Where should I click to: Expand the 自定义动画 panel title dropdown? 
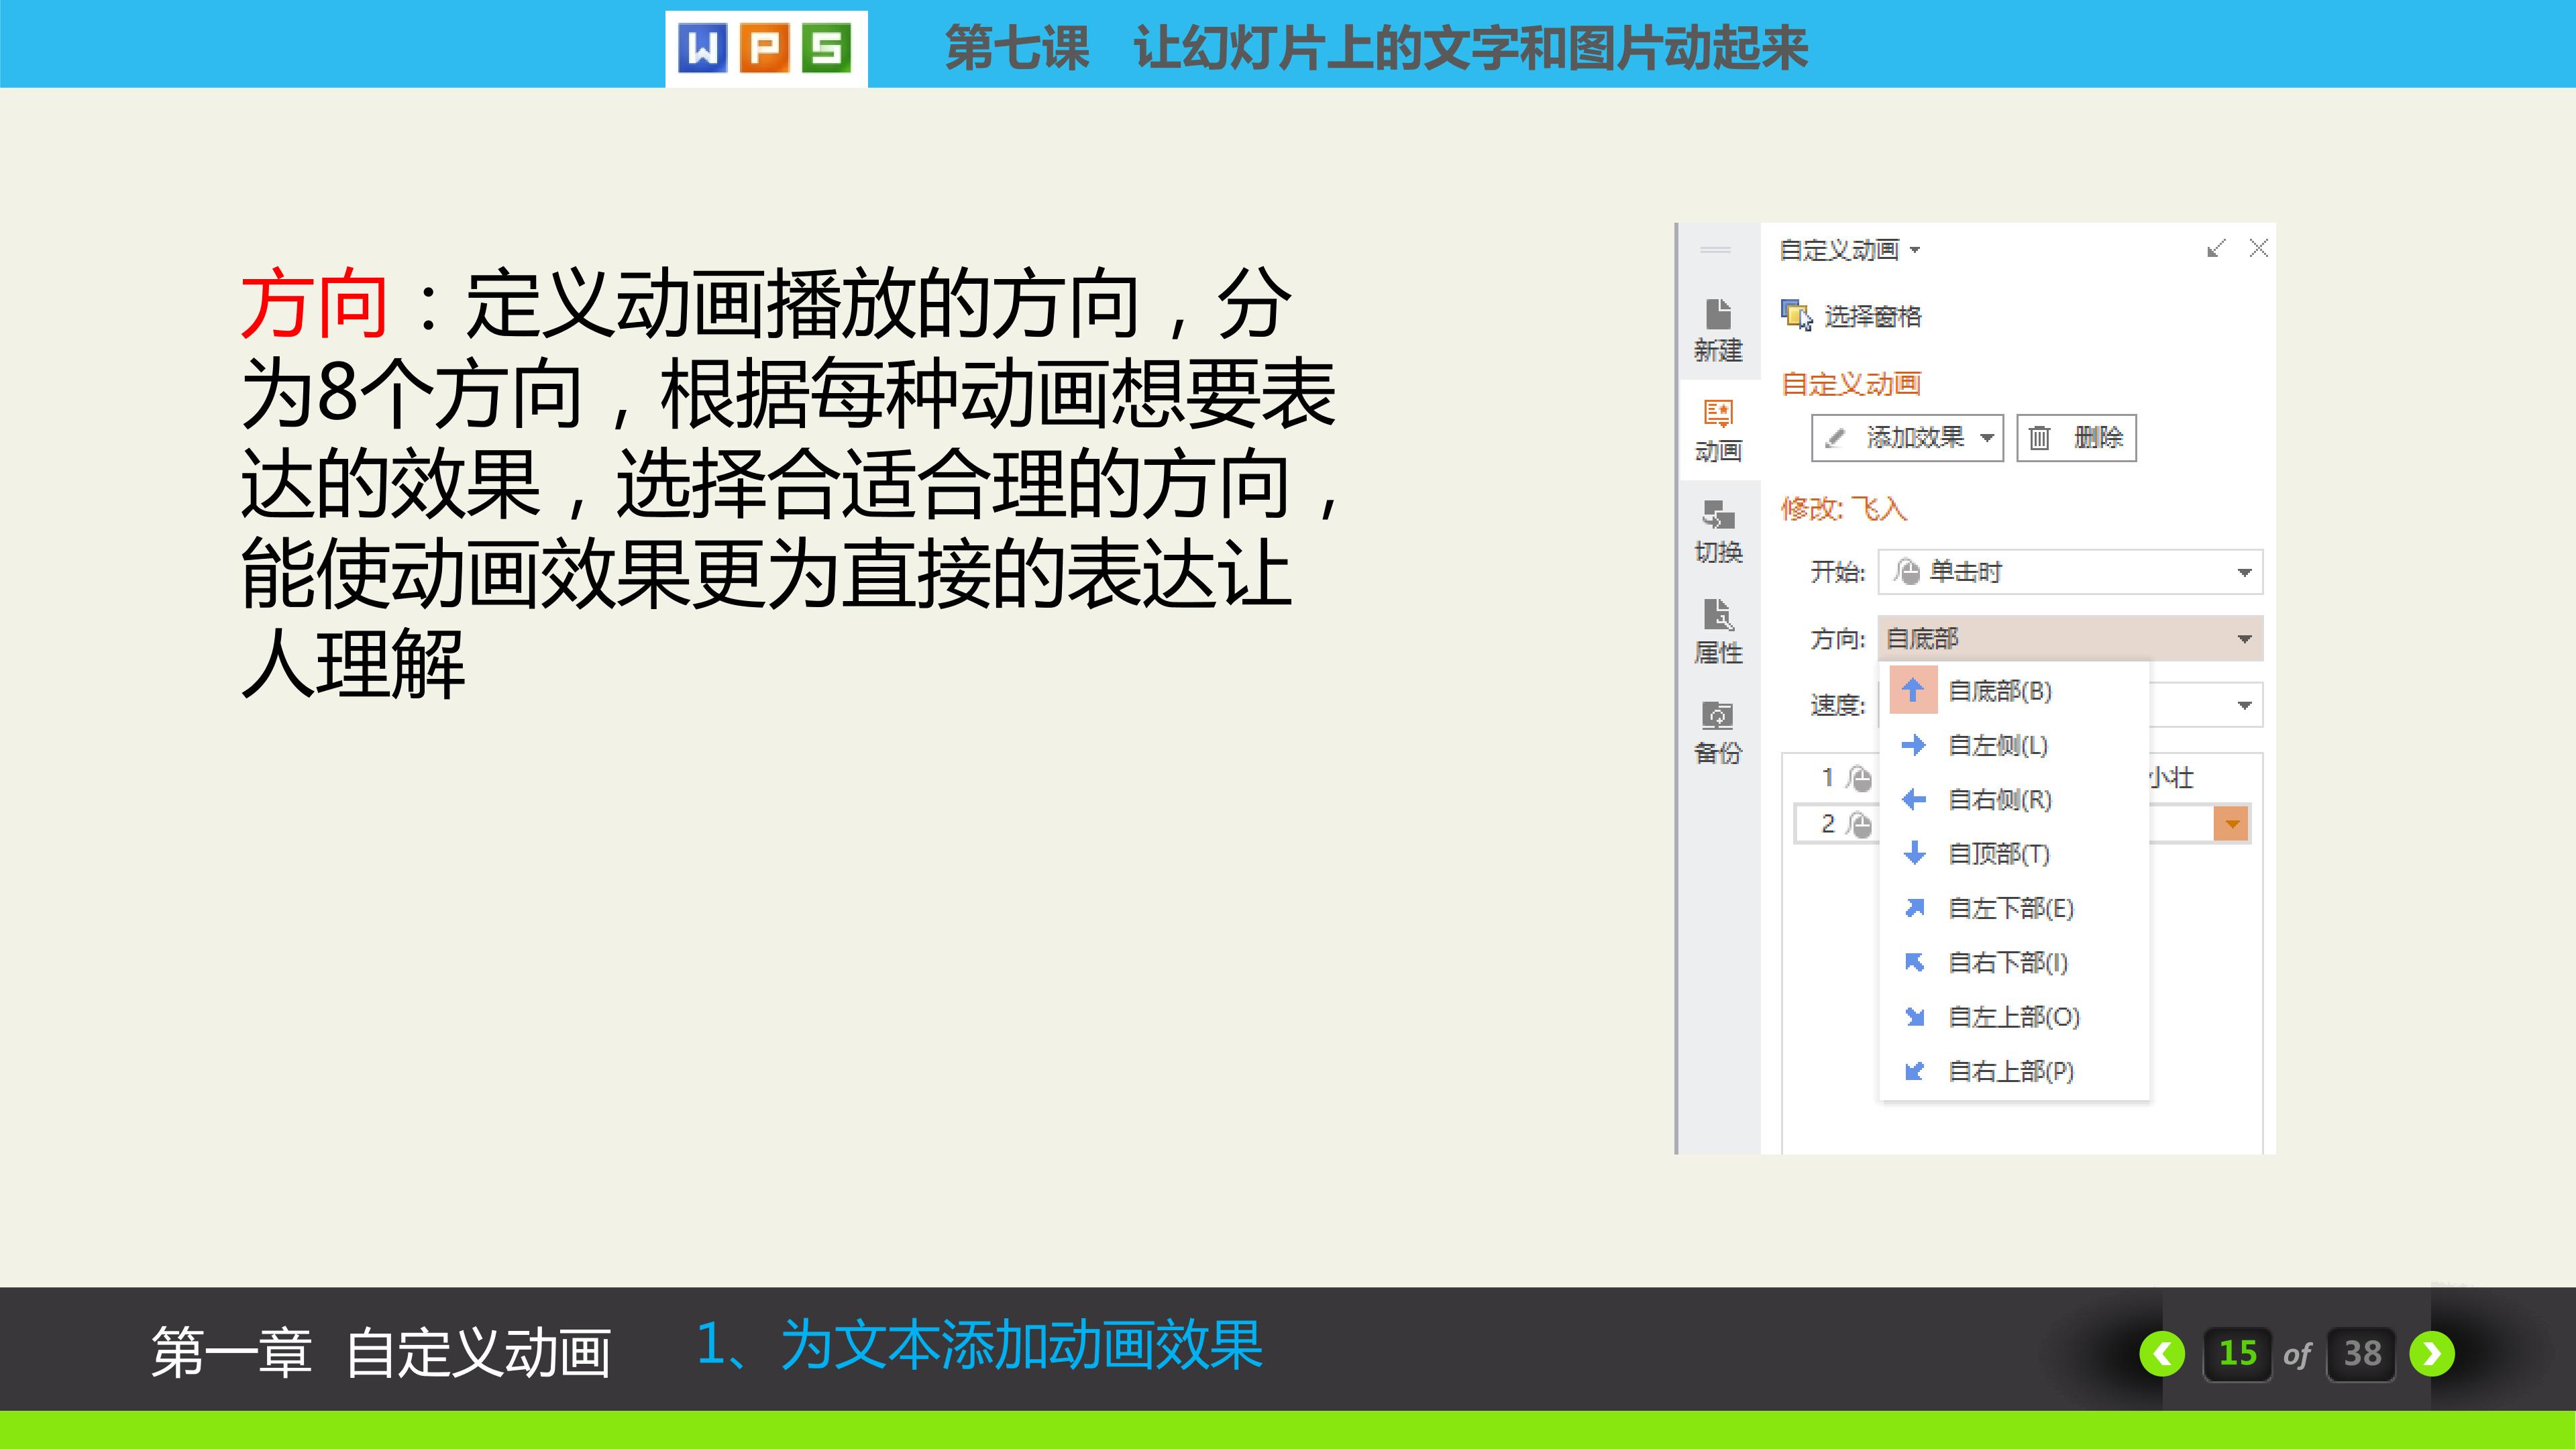pos(1914,250)
